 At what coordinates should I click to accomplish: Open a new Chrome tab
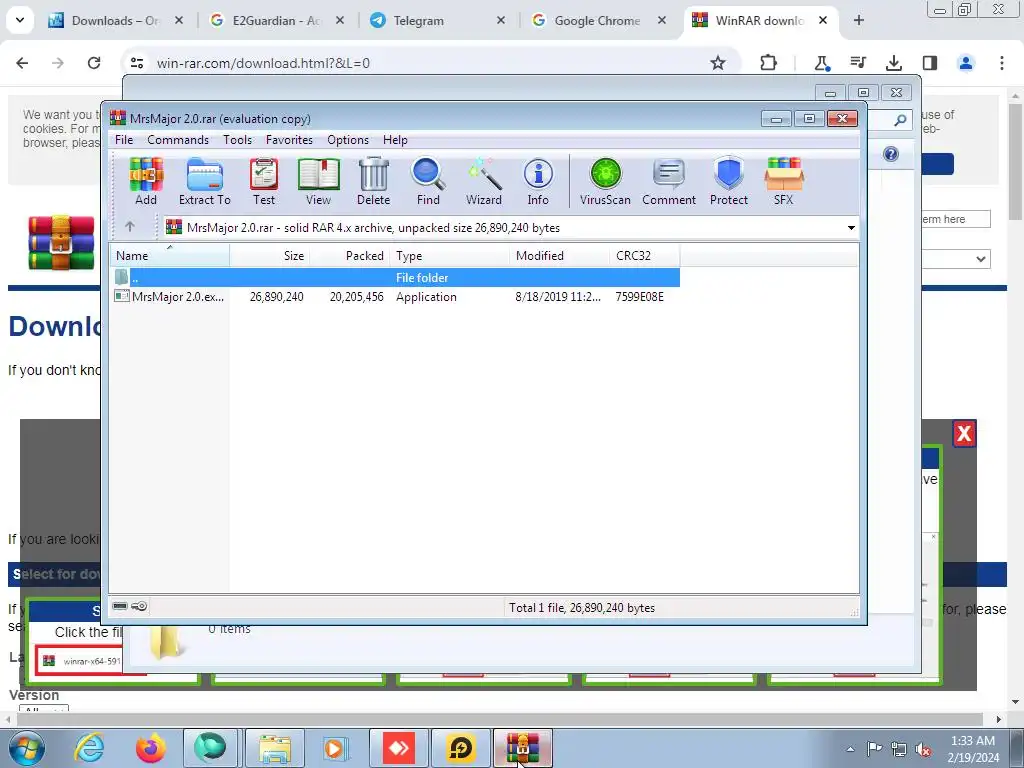[859, 20]
